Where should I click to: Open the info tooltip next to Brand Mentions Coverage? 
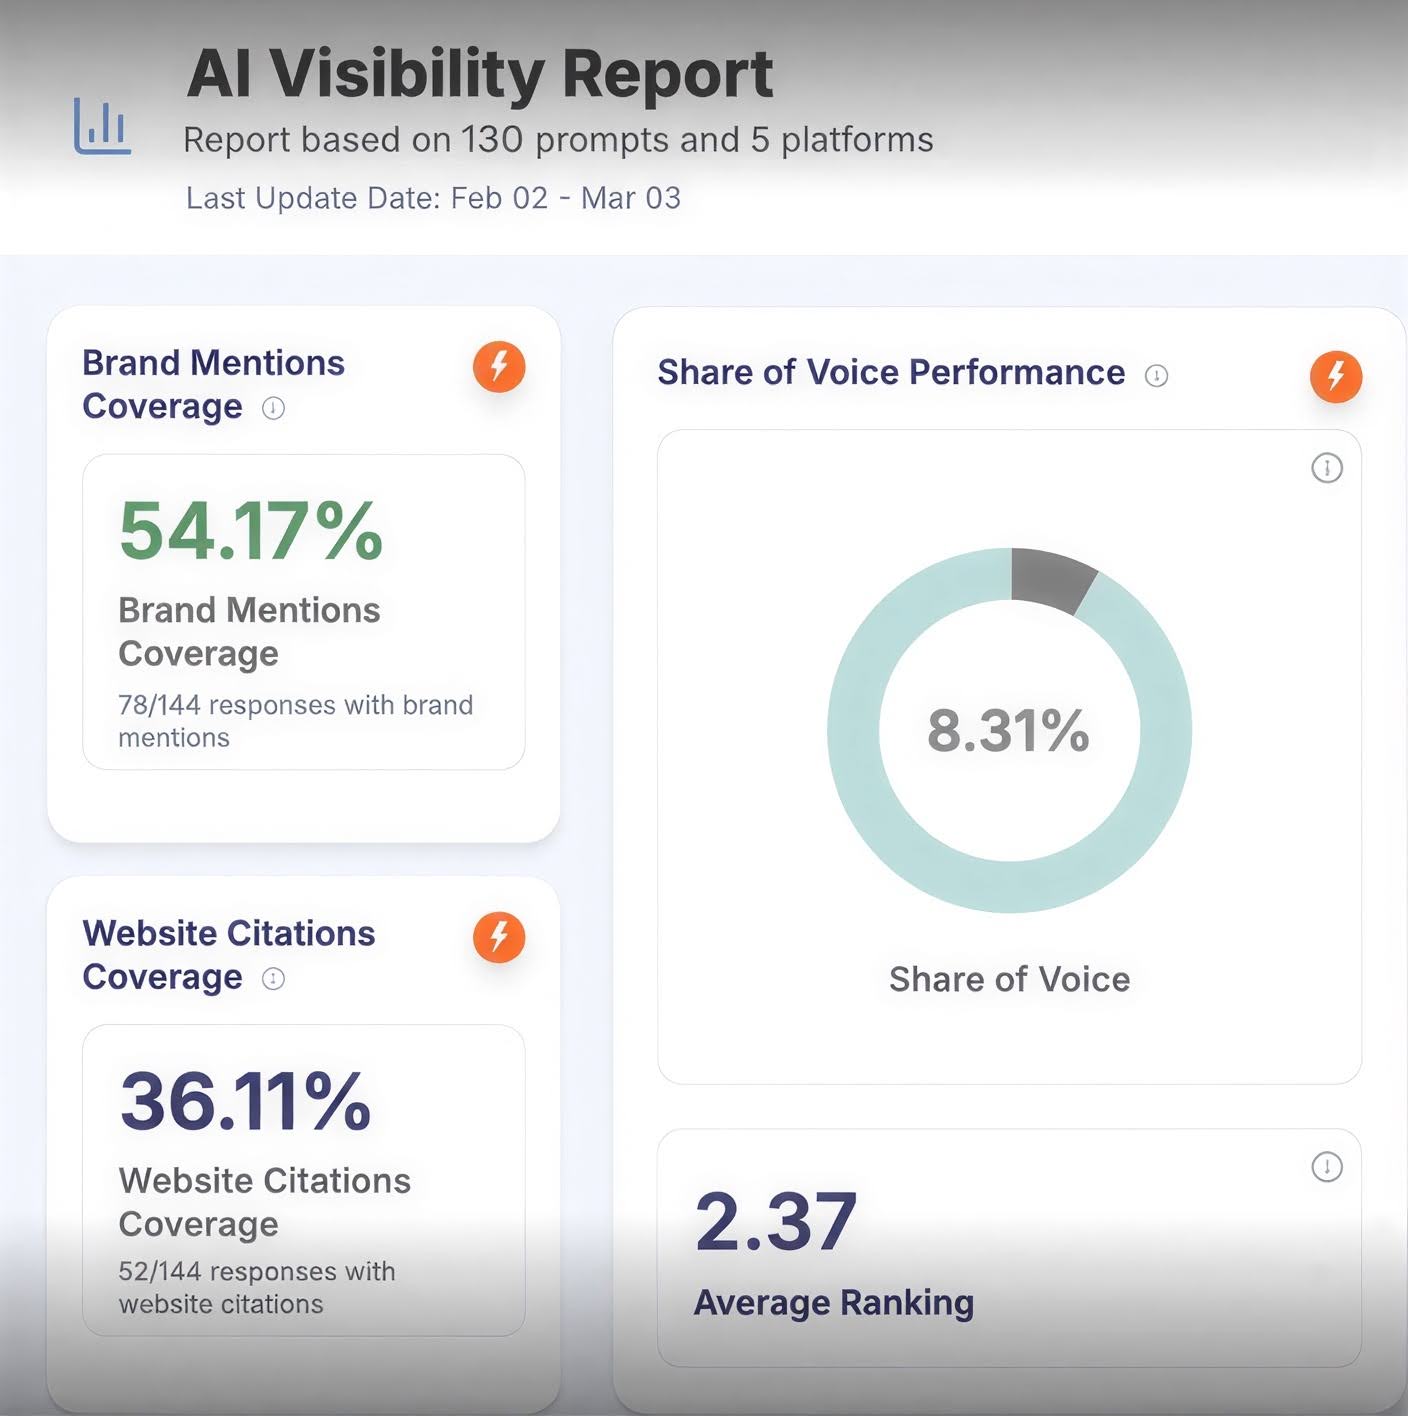[272, 409]
